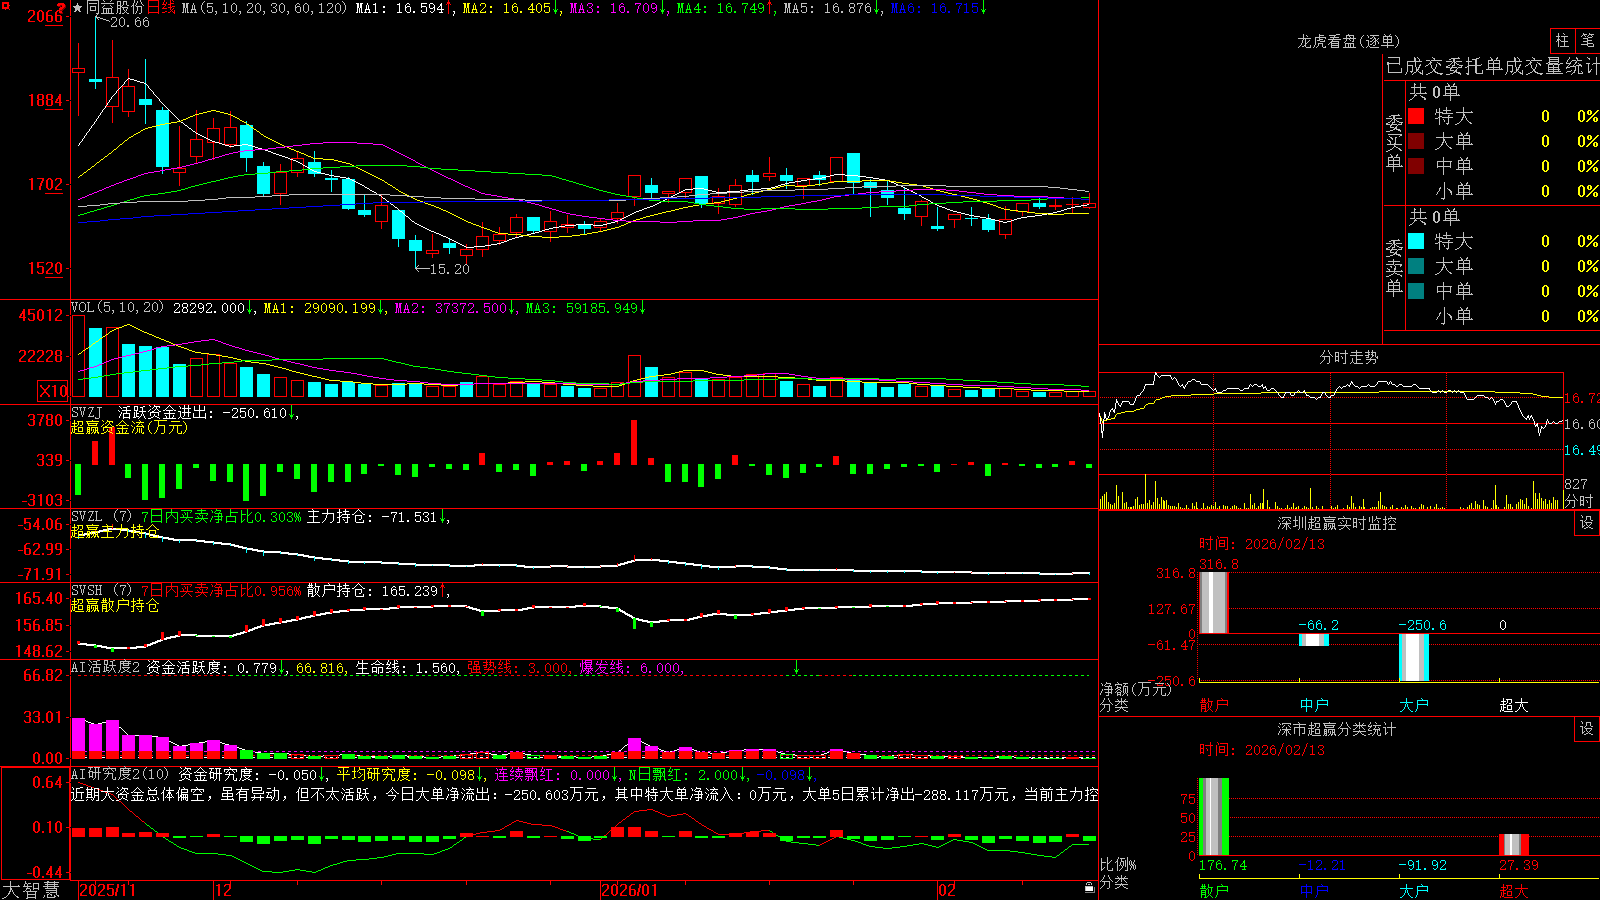
Task: Click the star icon before 同益股份
Action: click(x=77, y=8)
